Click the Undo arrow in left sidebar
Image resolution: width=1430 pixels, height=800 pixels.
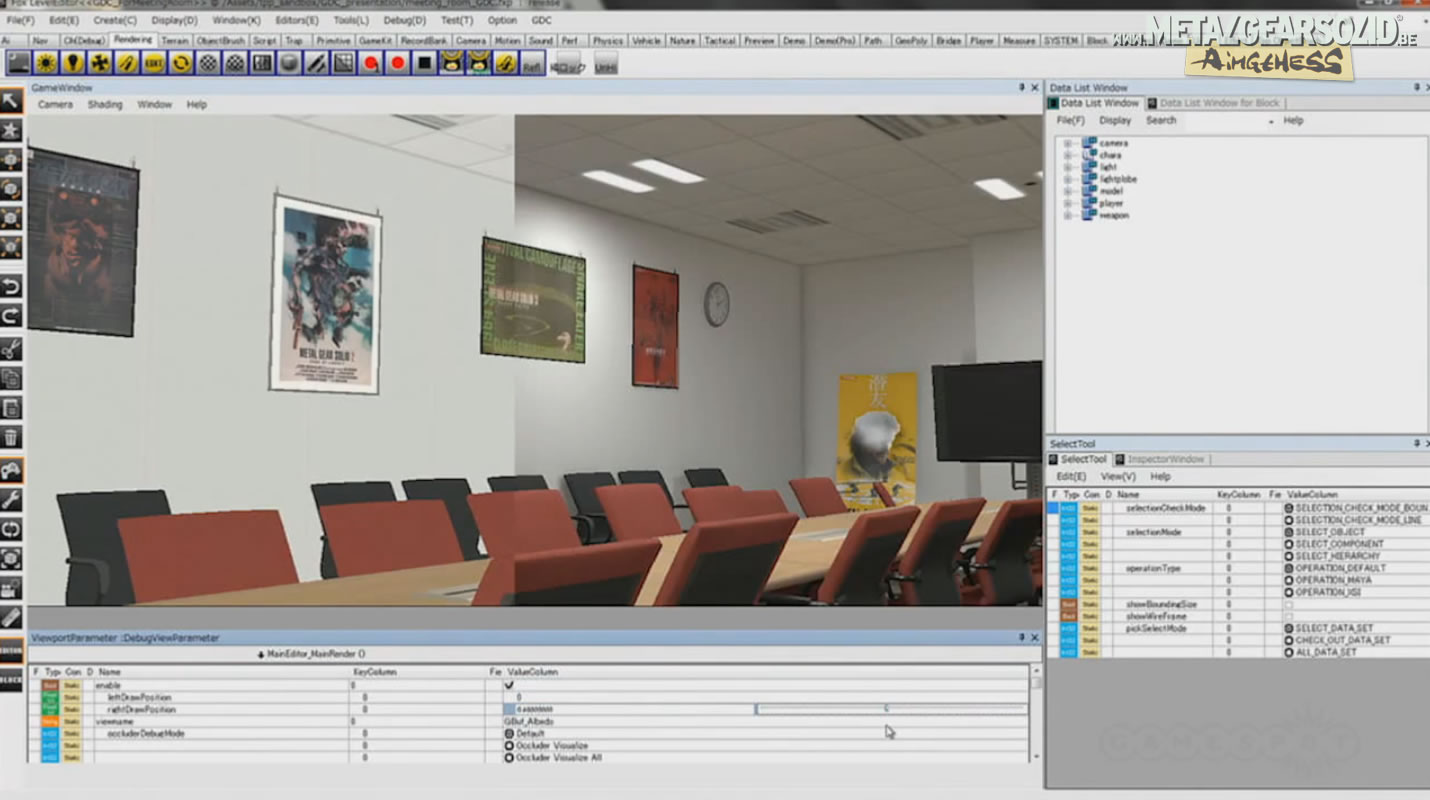[11, 288]
